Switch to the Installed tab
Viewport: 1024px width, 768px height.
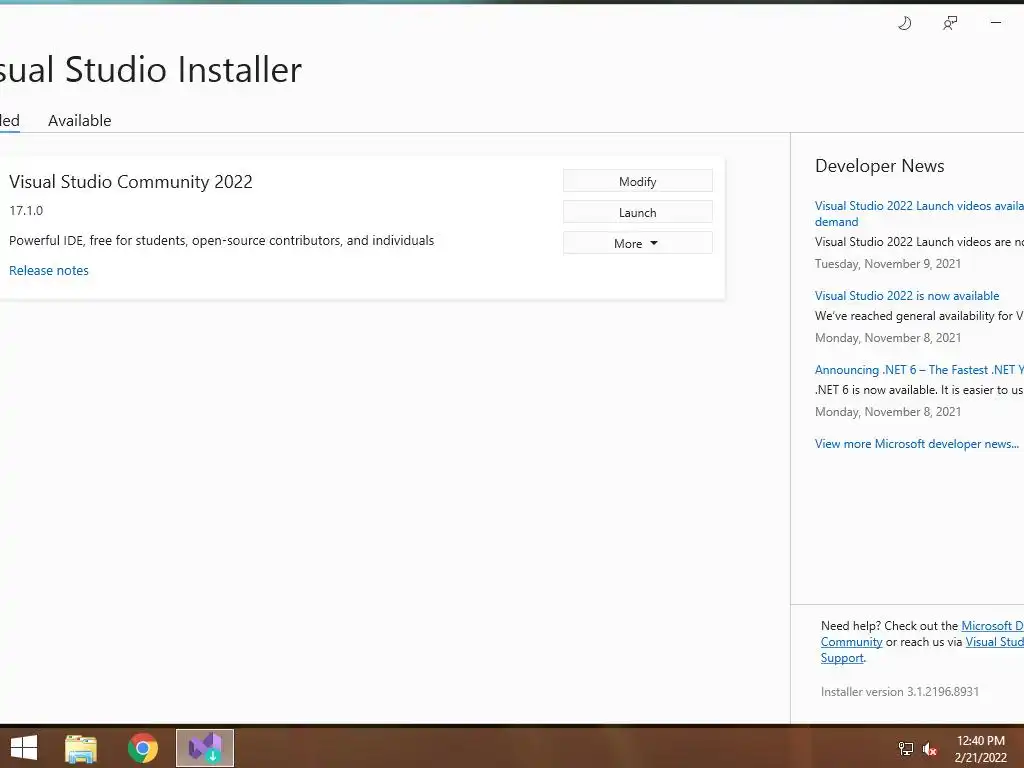[10, 121]
